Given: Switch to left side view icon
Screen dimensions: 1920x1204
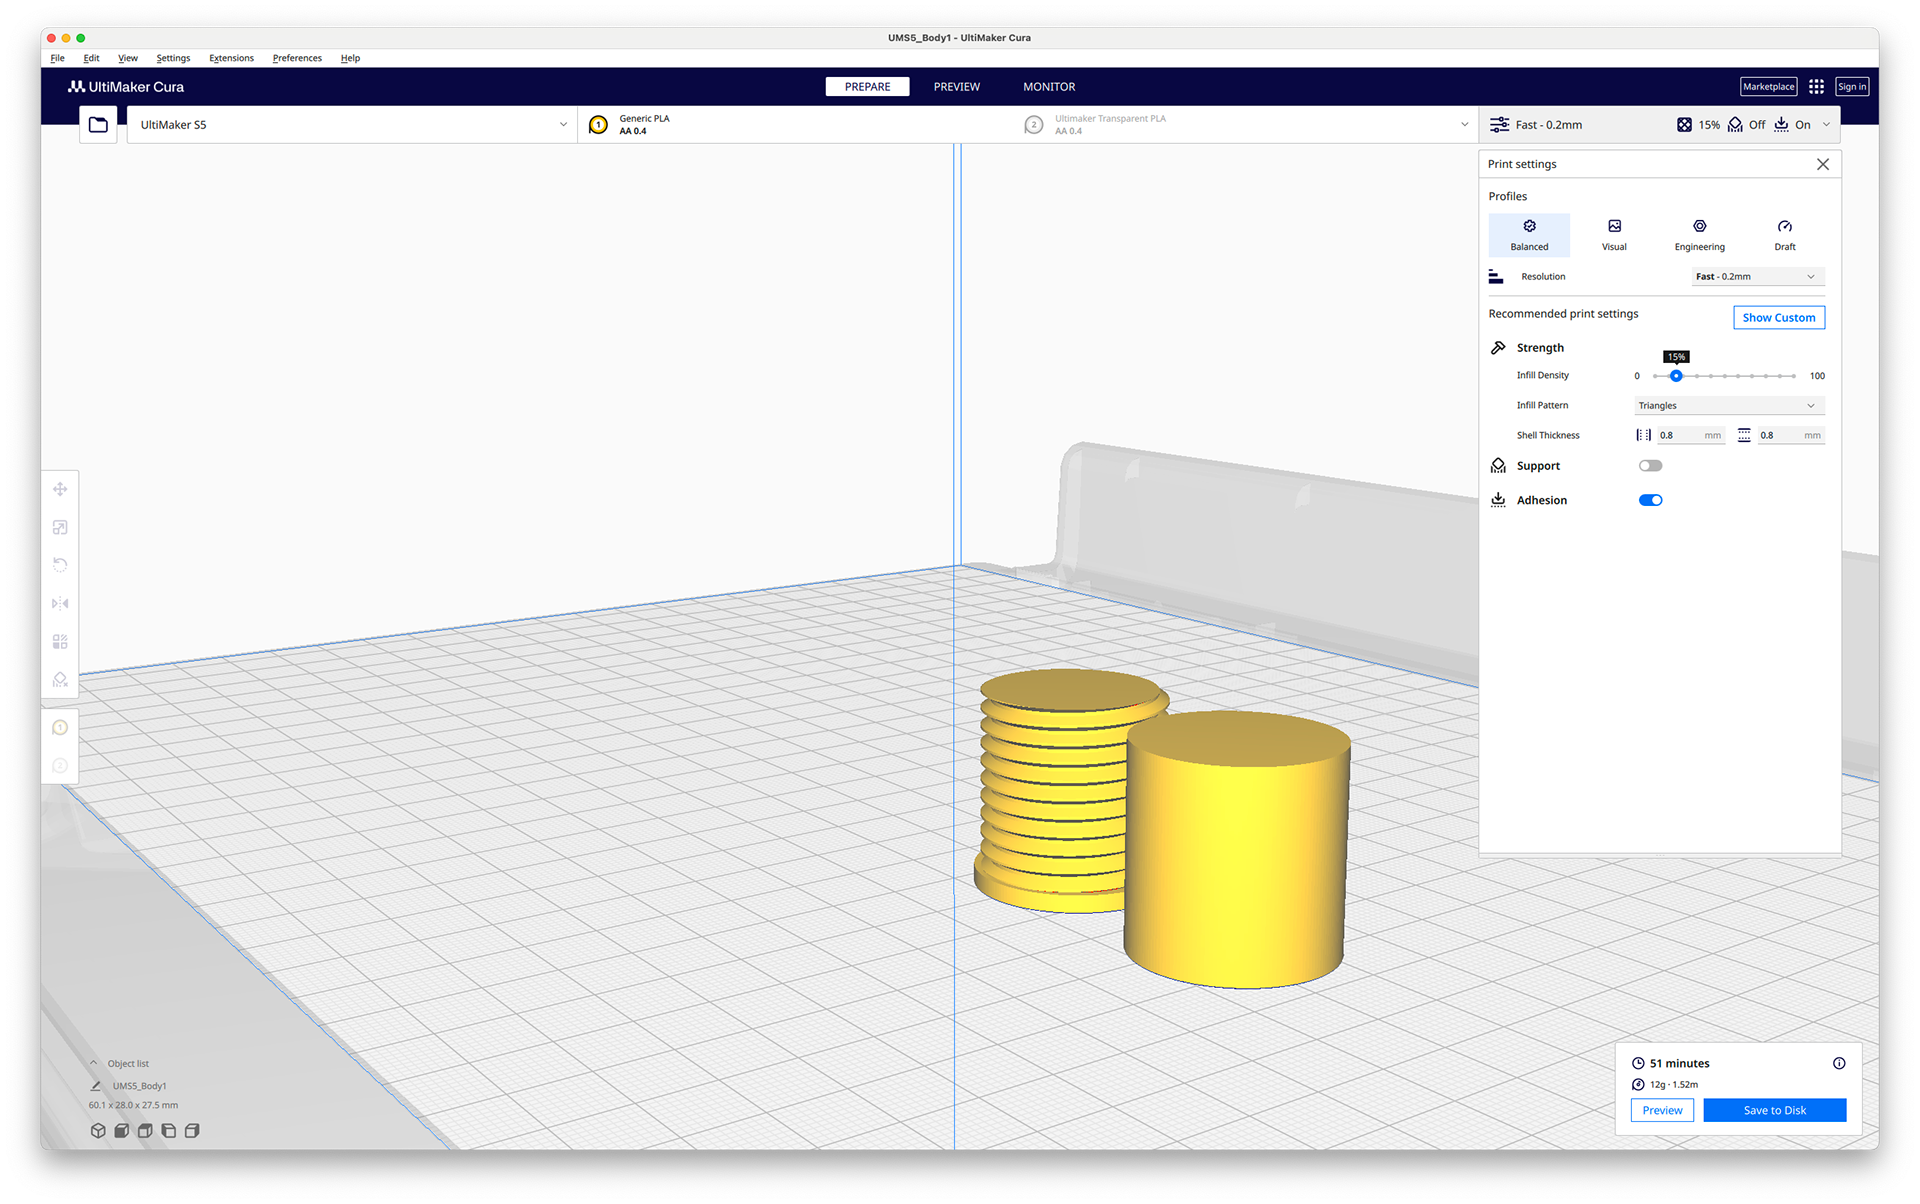Looking at the screenshot, I should pos(168,1130).
